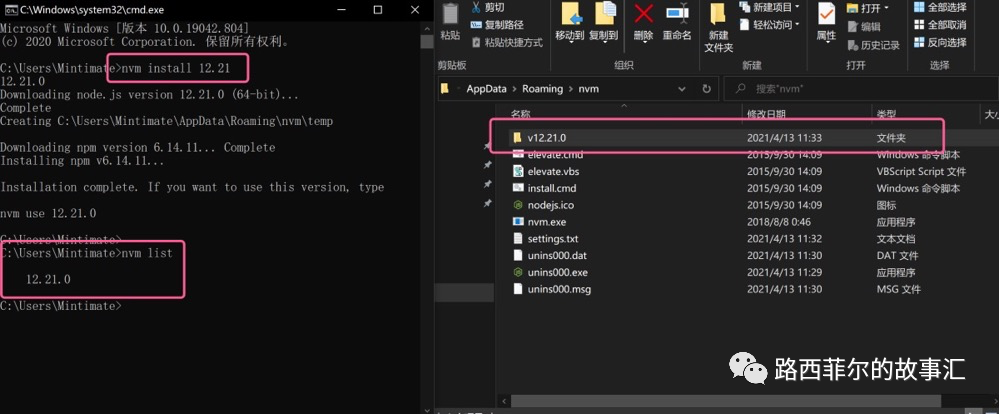The image size is (999, 414).
Task: Click the Edit button in ribbon
Action: pyautogui.click(x=864, y=27)
